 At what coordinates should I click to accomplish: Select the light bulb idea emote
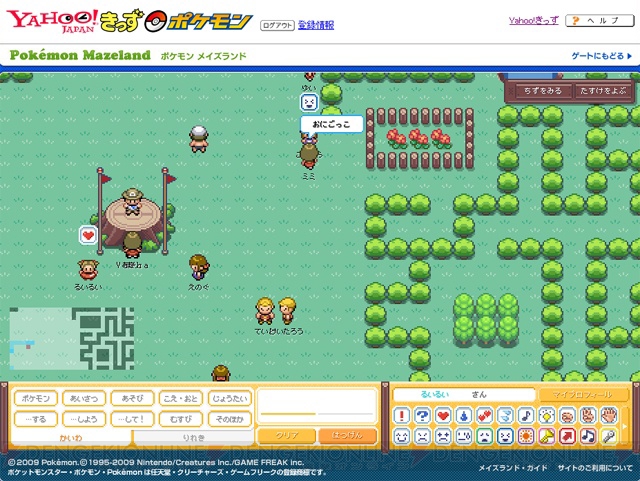[547, 416]
